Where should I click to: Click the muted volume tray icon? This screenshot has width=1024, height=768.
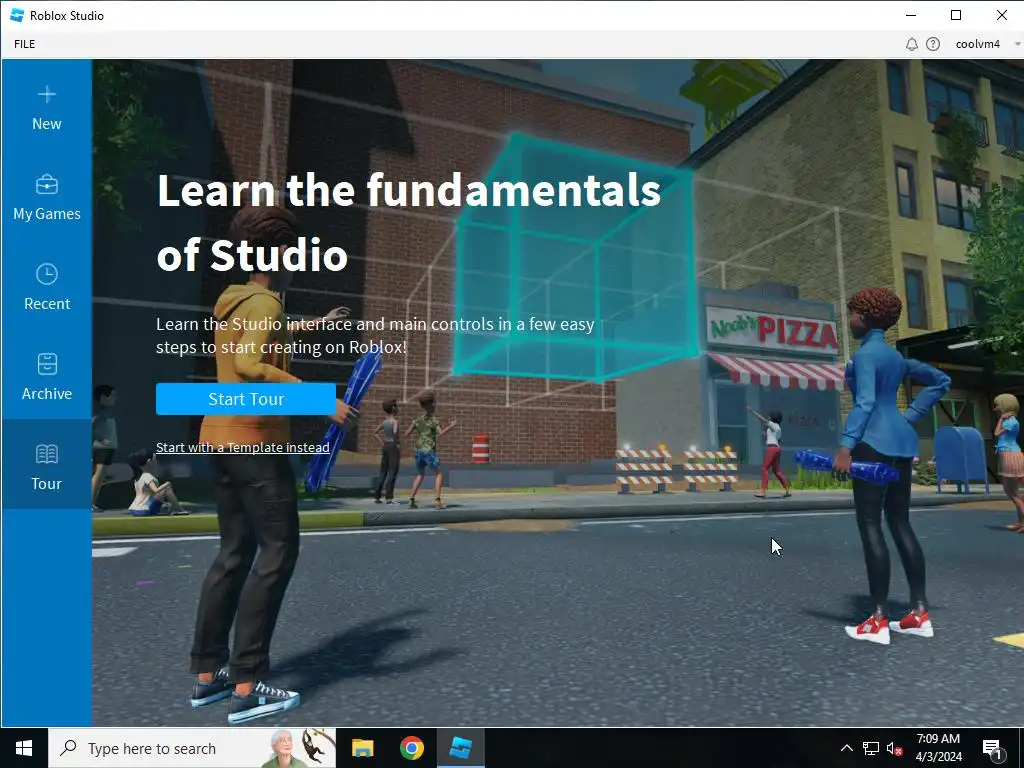pos(895,748)
